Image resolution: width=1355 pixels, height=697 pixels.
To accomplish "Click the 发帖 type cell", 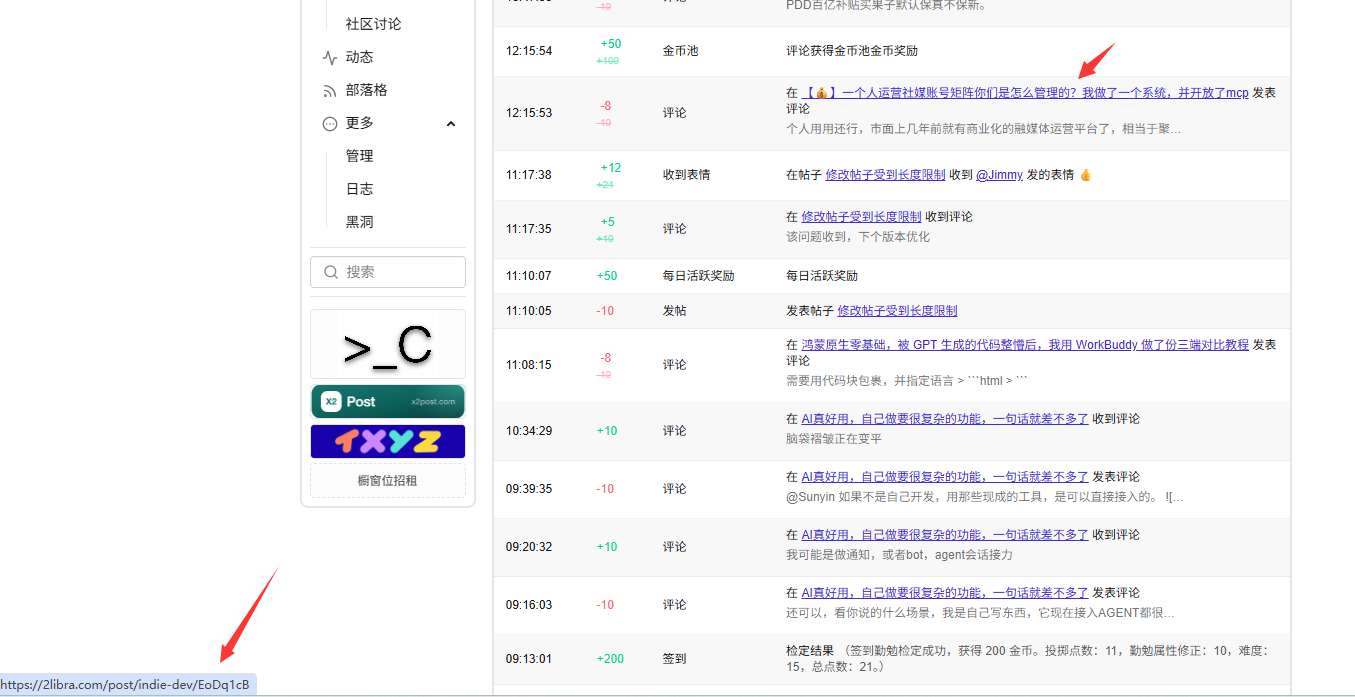I will (675, 311).
